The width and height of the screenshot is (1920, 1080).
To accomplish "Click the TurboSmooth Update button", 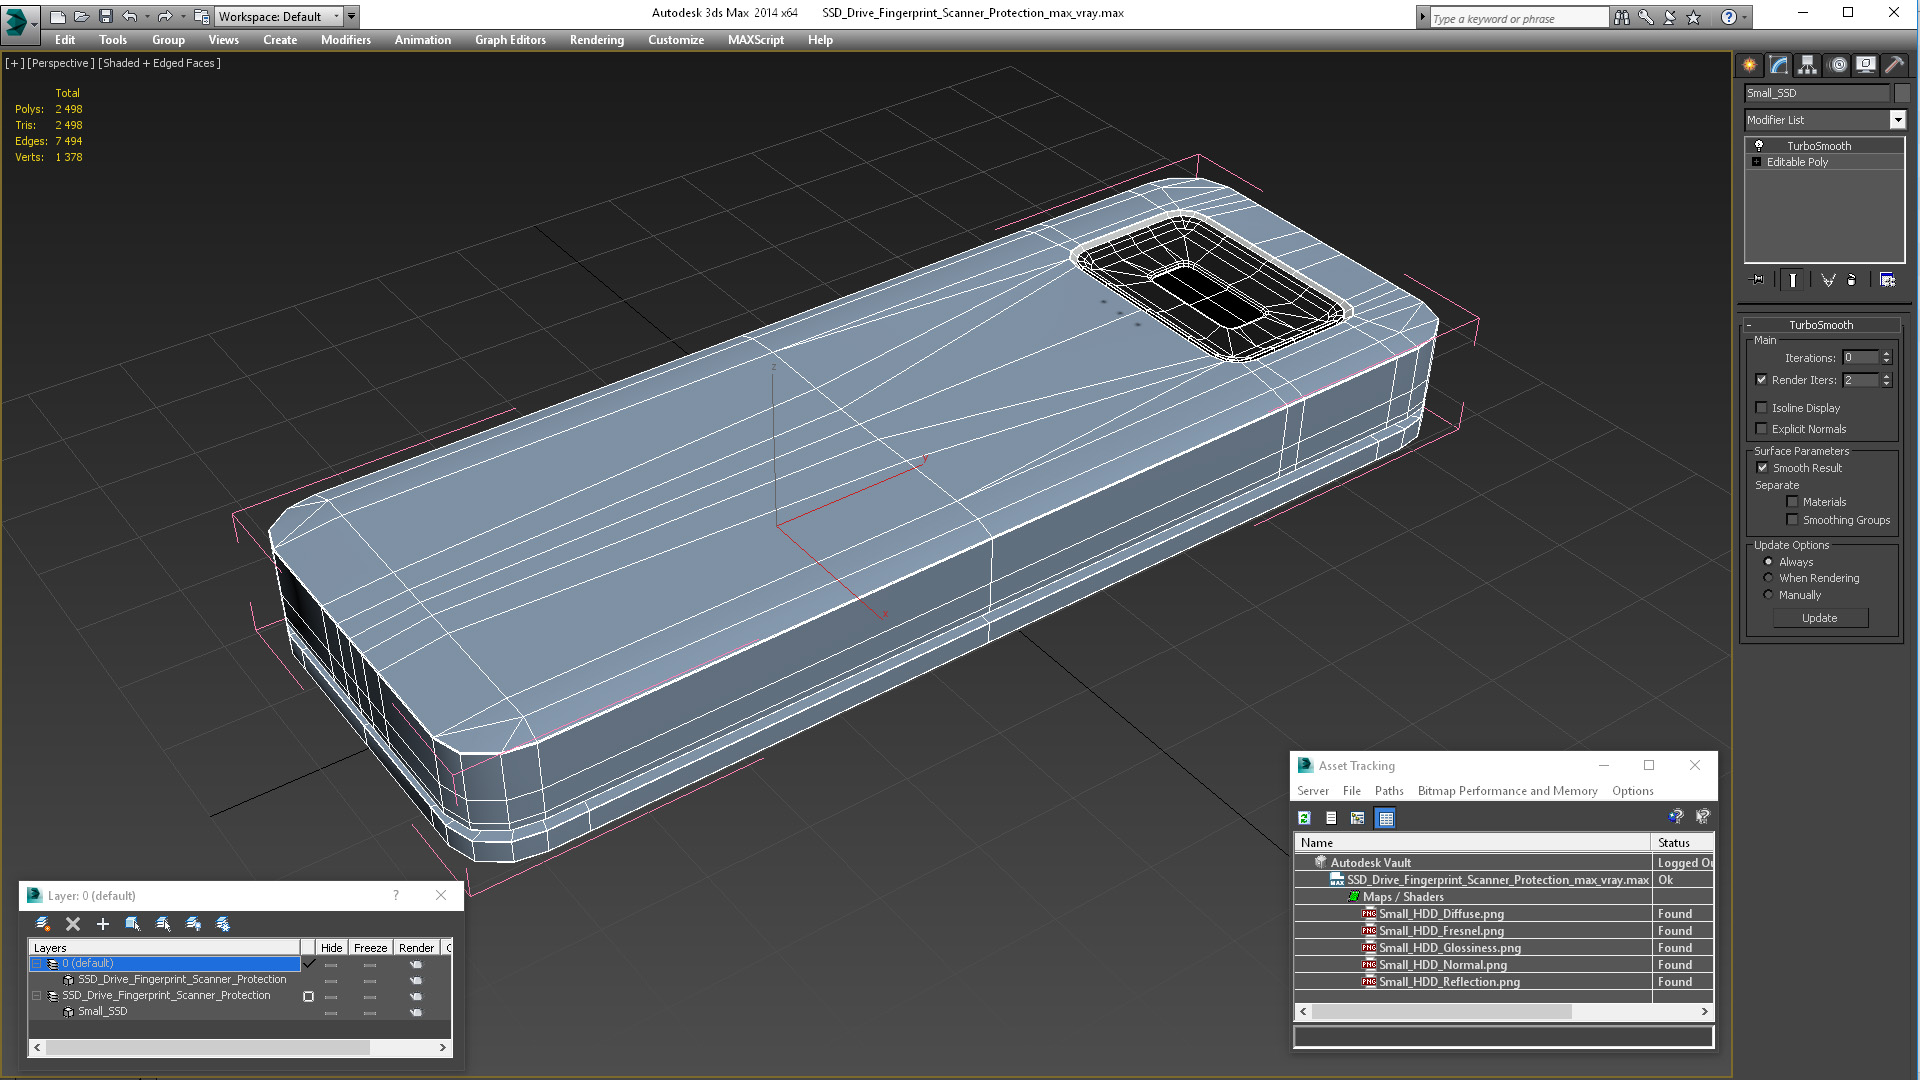I will pyautogui.click(x=1819, y=618).
